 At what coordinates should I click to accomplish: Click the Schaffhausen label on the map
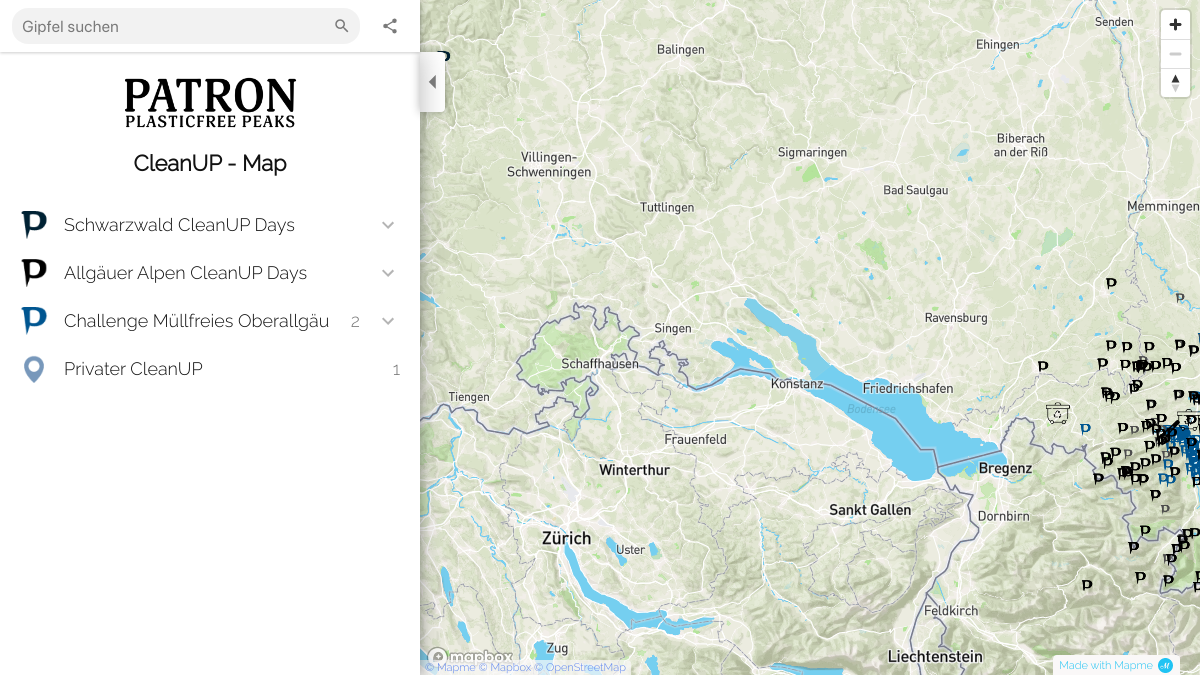click(x=600, y=364)
